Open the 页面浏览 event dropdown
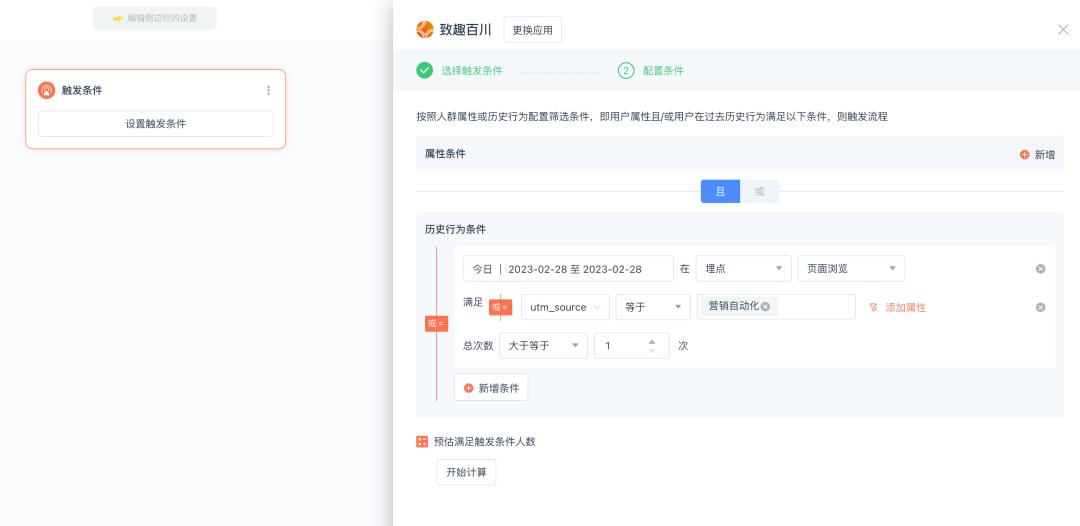1080x526 pixels. (x=851, y=269)
